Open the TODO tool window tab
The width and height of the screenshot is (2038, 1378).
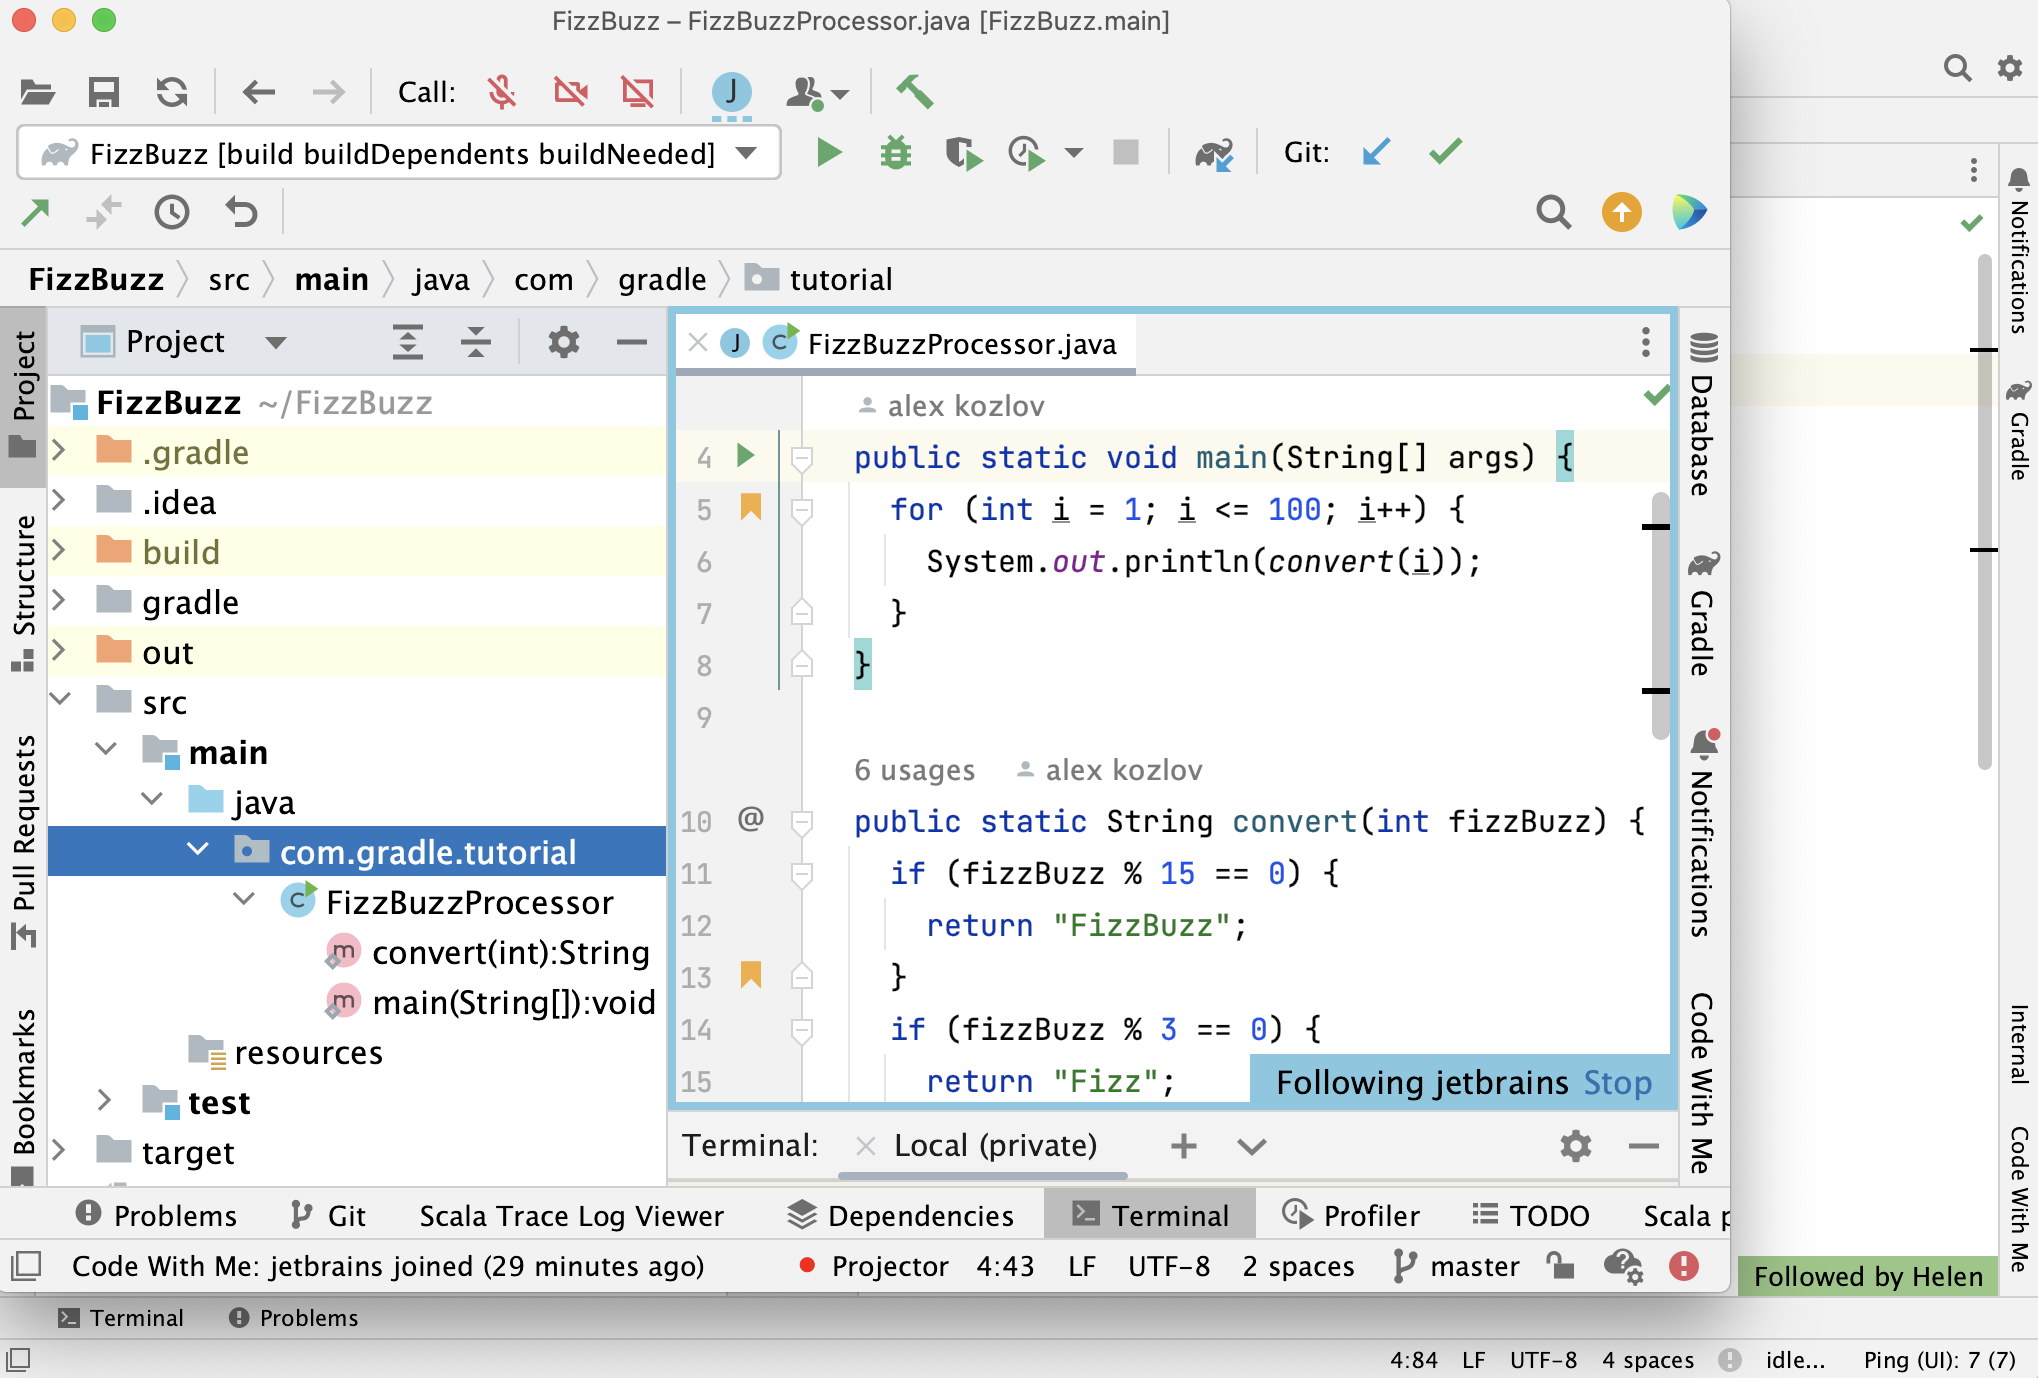(1530, 1216)
